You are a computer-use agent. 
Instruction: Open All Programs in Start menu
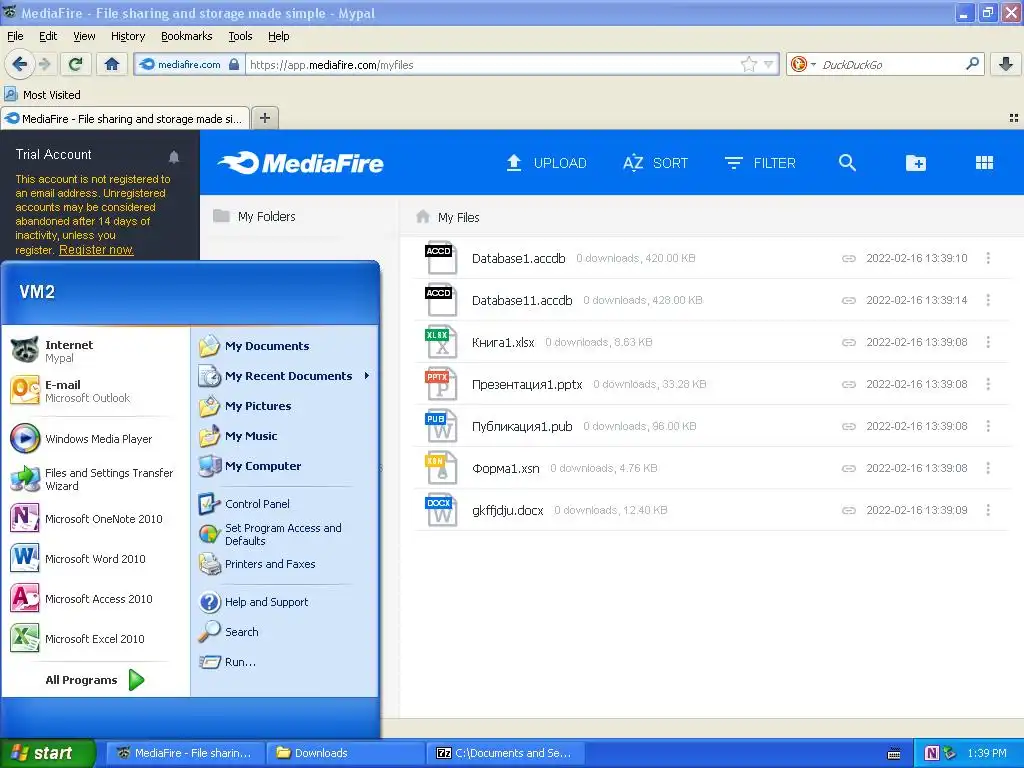94,680
